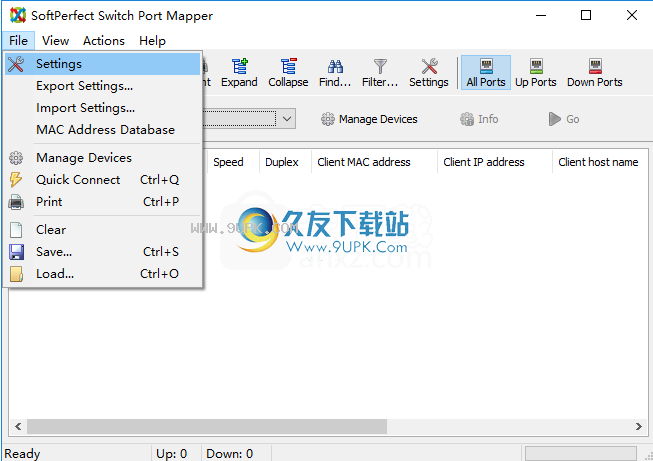Maximize the Switch Port Mapper window

[586, 15]
